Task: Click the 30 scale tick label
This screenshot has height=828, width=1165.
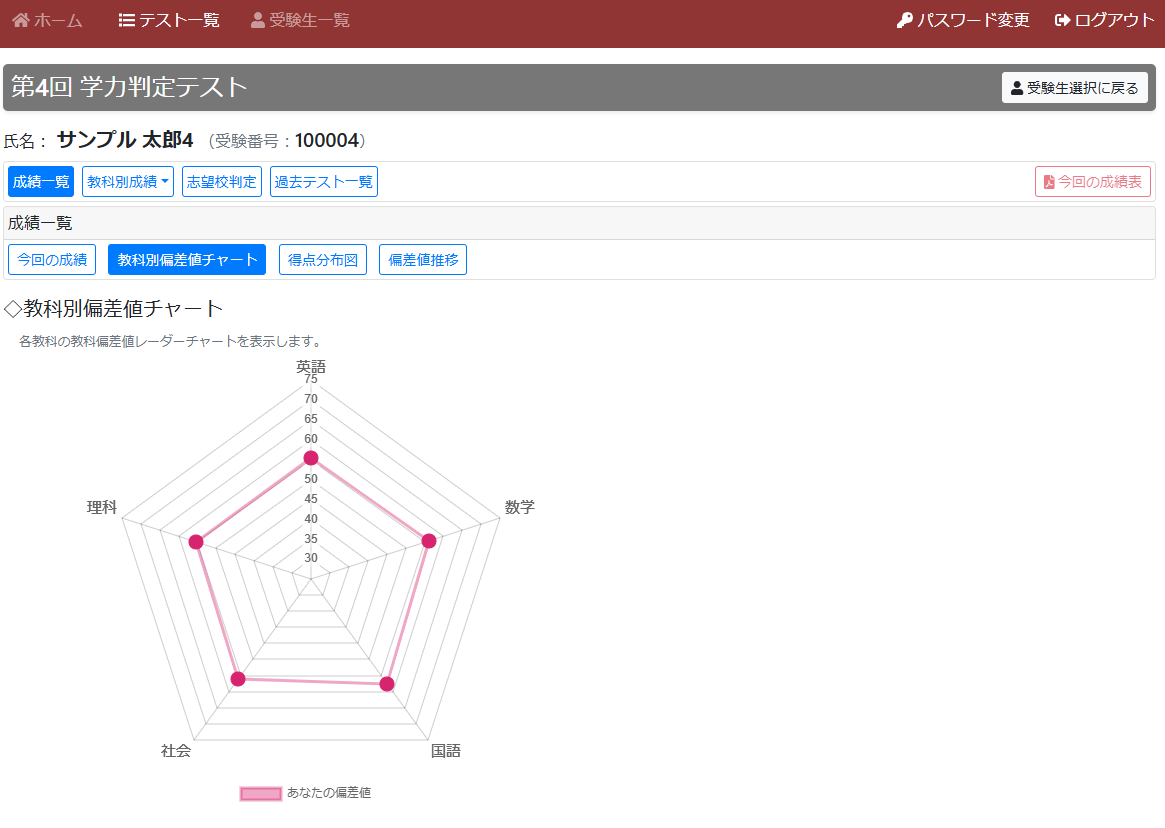Action: [x=311, y=558]
